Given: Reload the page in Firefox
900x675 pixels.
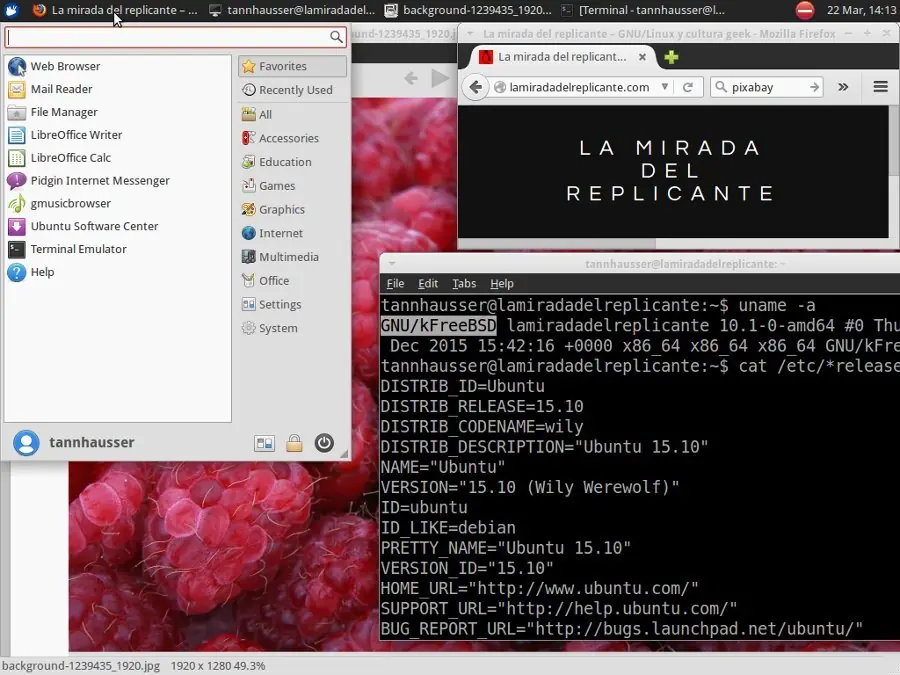Looking at the screenshot, I should tap(687, 87).
